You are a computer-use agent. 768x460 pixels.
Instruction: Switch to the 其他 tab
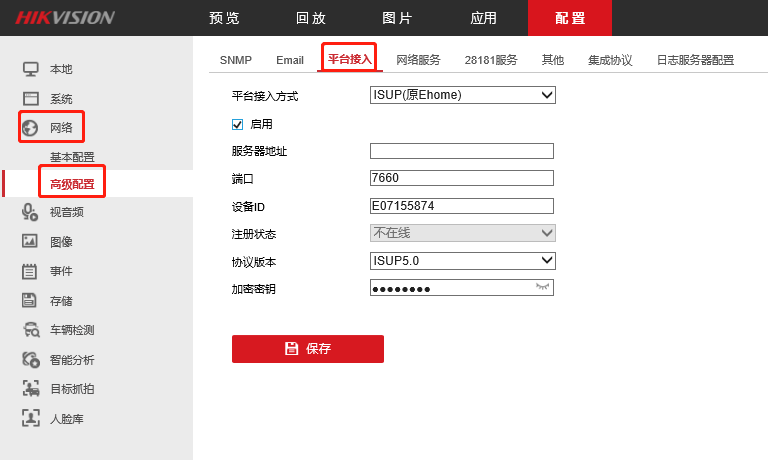pyautogui.click(x=552, y=60)
